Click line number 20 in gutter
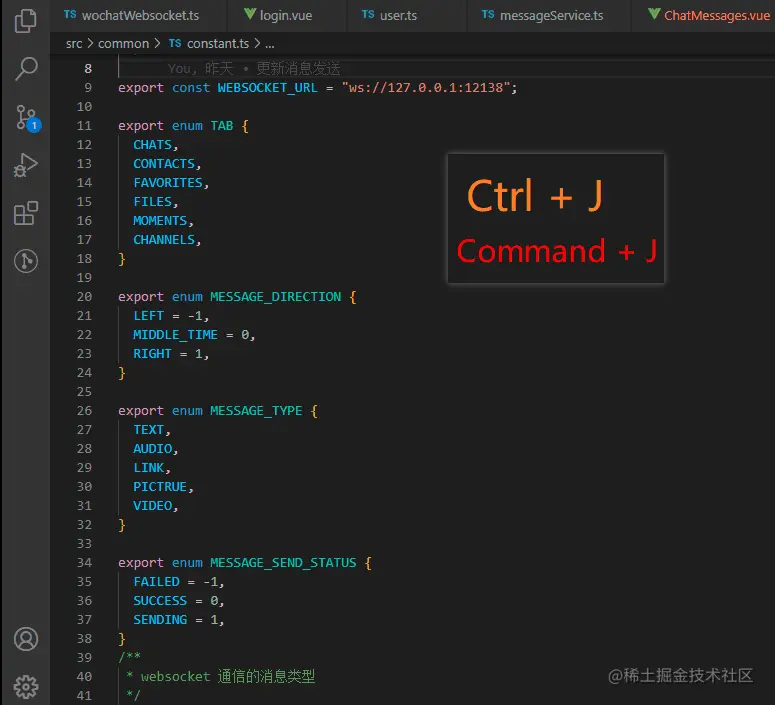Screen dimensions: 775x705 click(x=84, y=297)
